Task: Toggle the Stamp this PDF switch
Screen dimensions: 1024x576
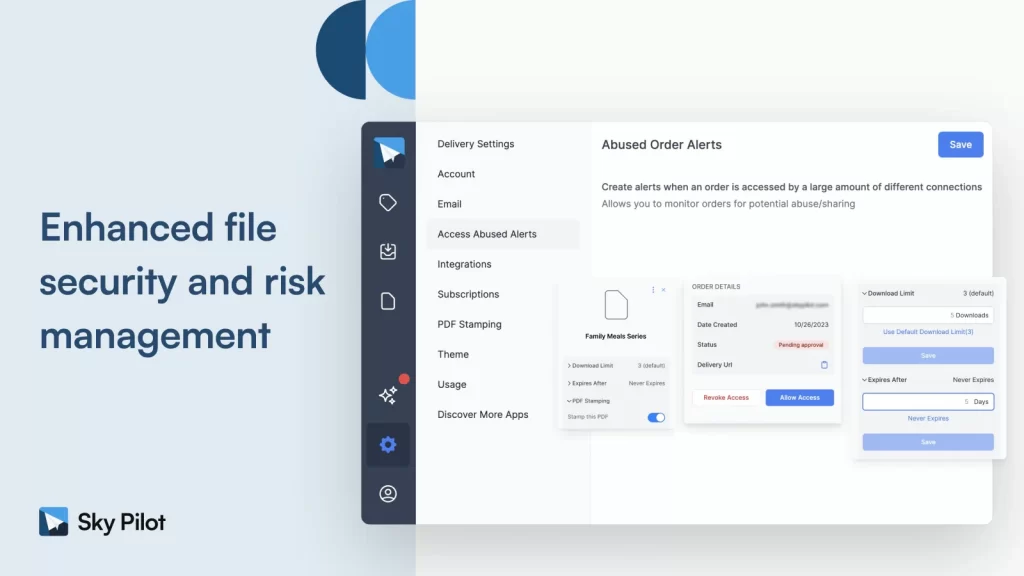Action: tap(656, 417)
